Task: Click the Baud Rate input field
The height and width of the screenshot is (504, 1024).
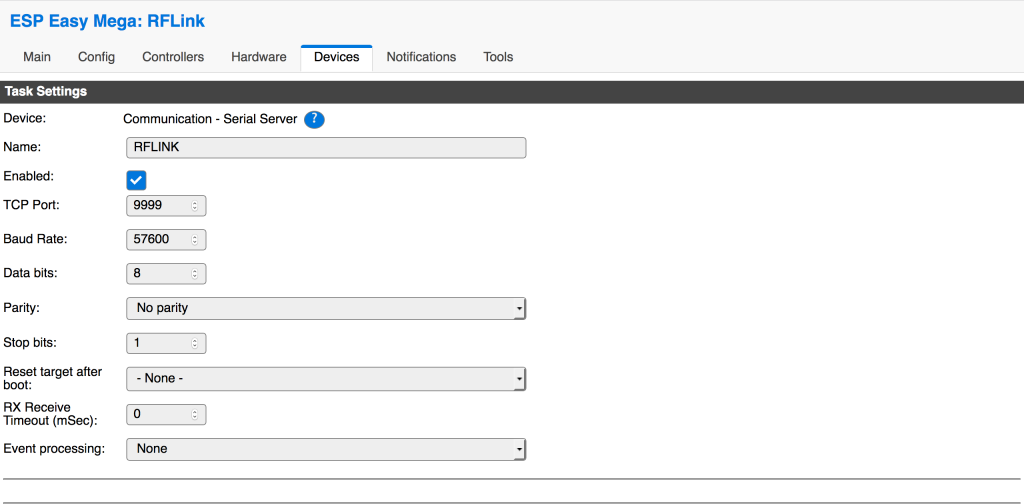Action: 158,239
